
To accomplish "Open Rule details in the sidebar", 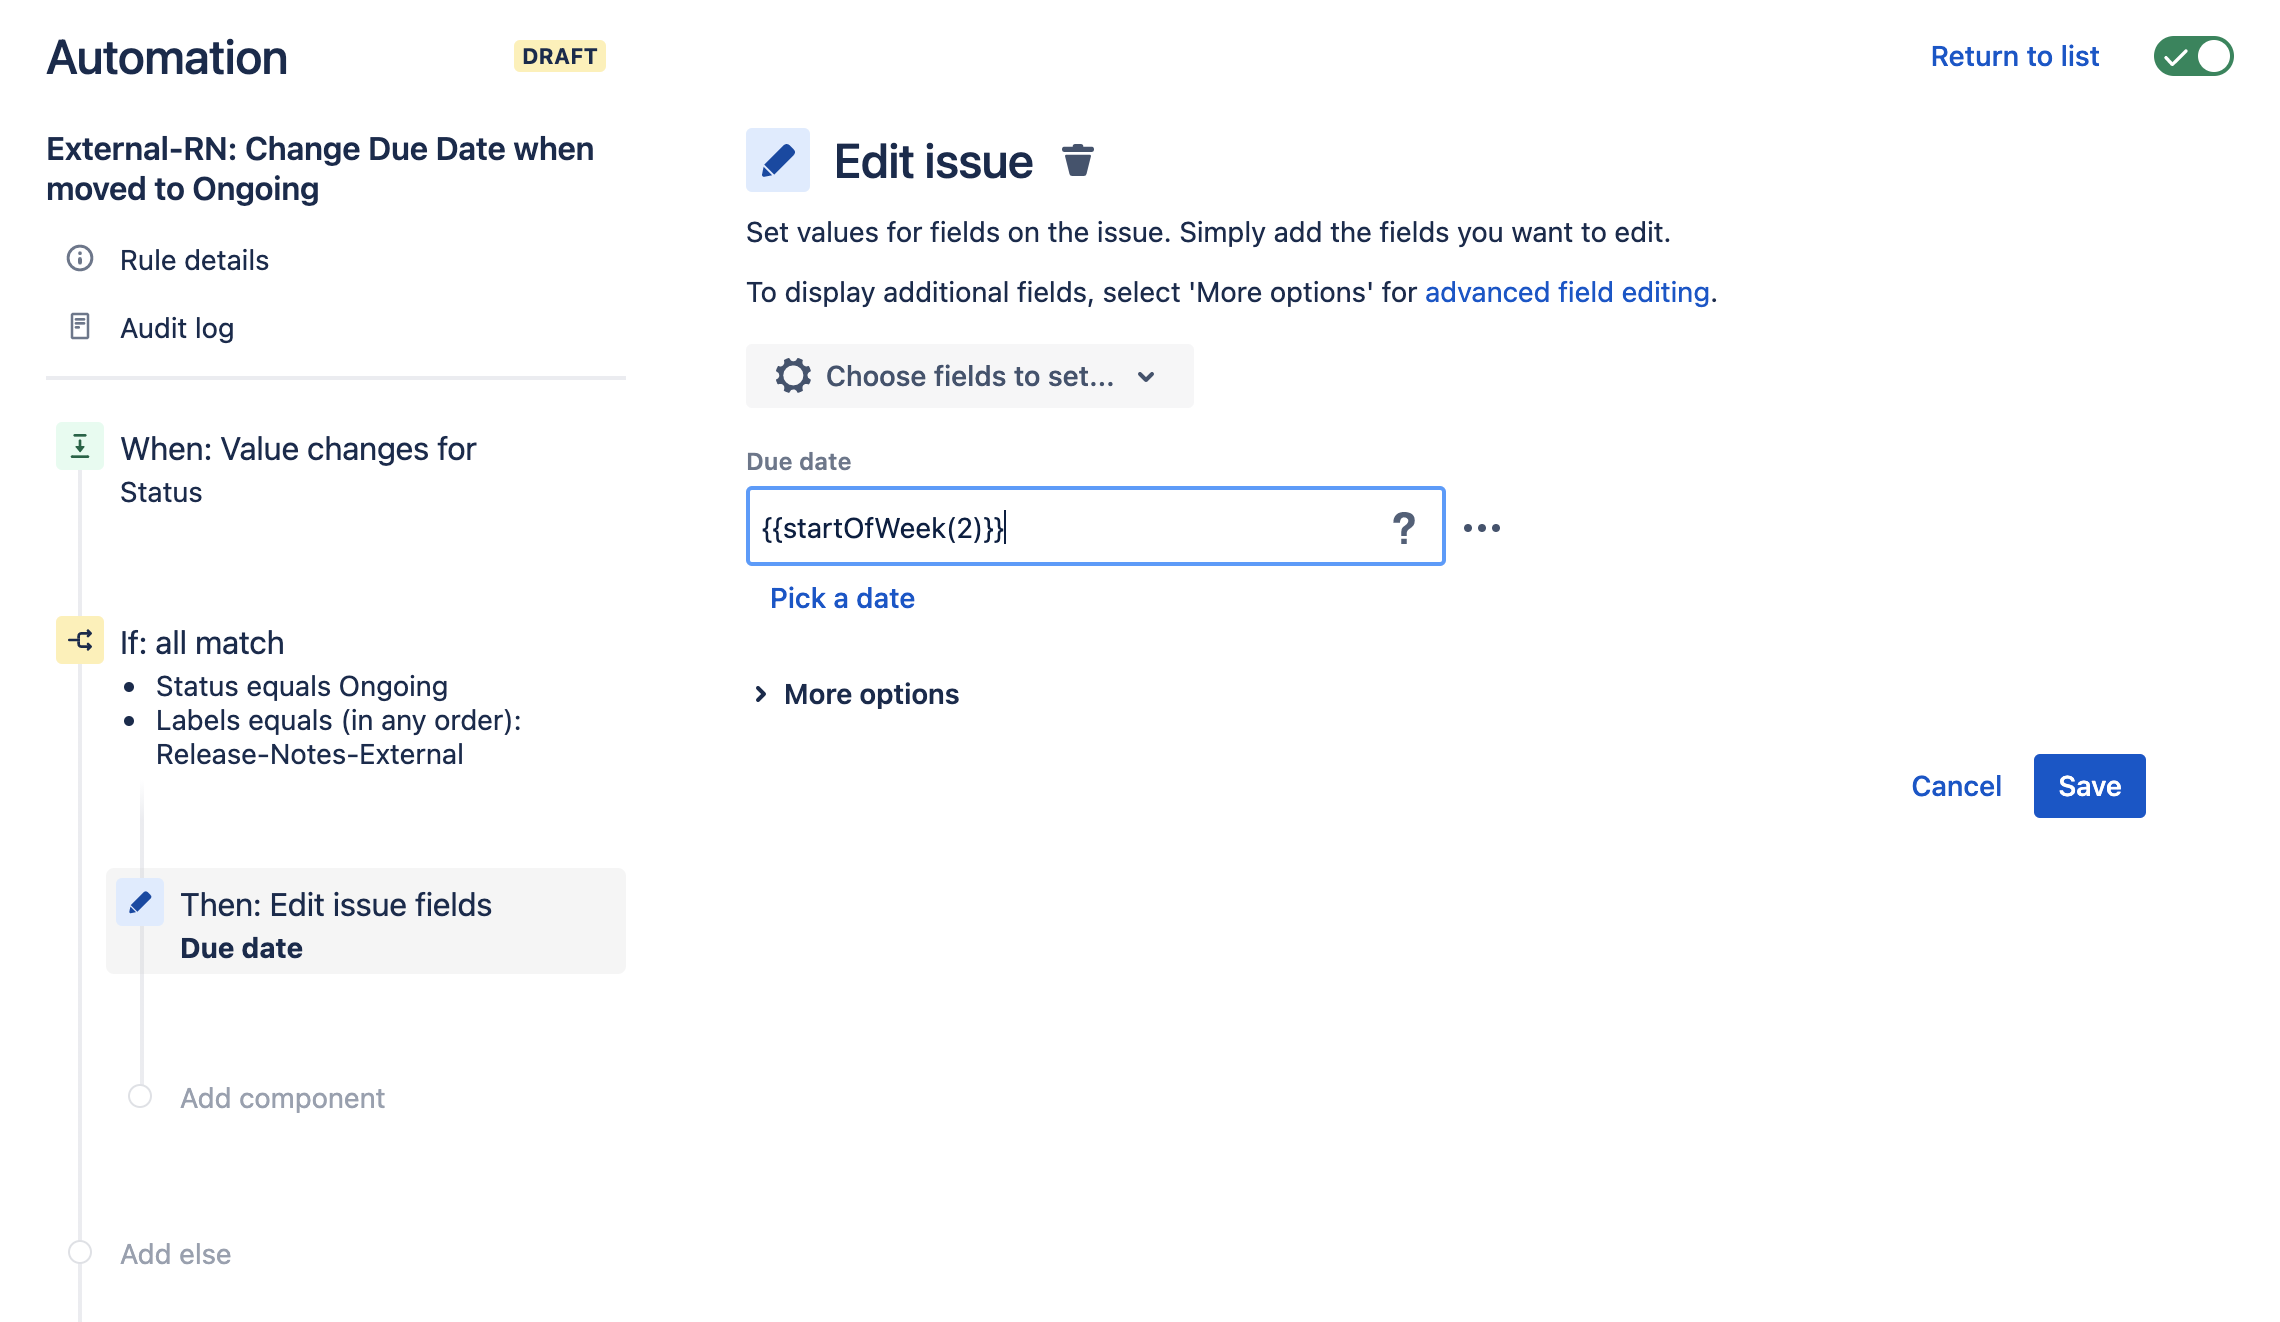I will (x=194, y=260).
